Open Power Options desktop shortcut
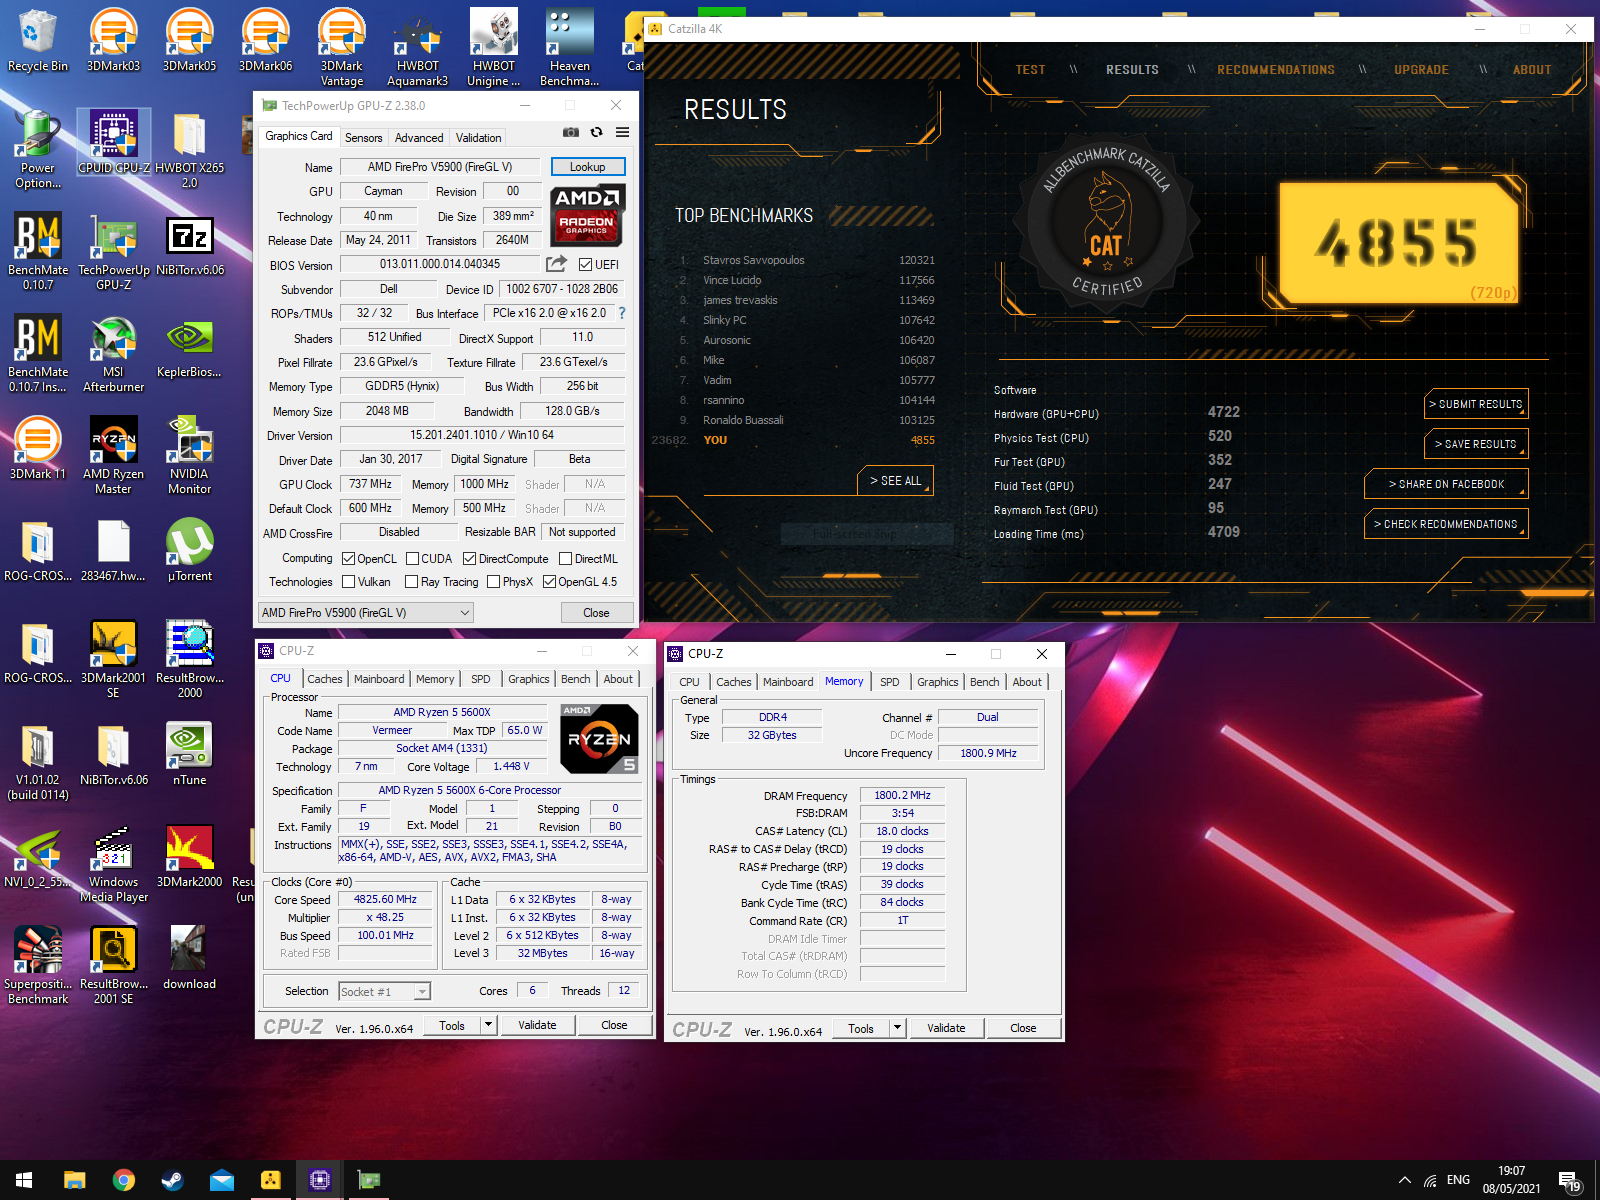Screen dimensions: 1600x1200 [x=38, y=150]
